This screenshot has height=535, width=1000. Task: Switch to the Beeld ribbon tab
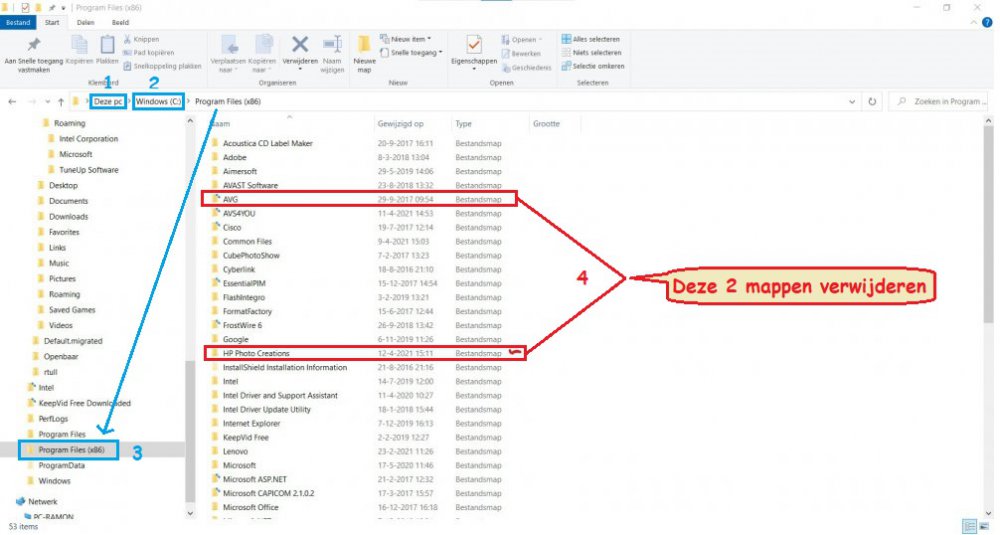(x=120, y=21)
